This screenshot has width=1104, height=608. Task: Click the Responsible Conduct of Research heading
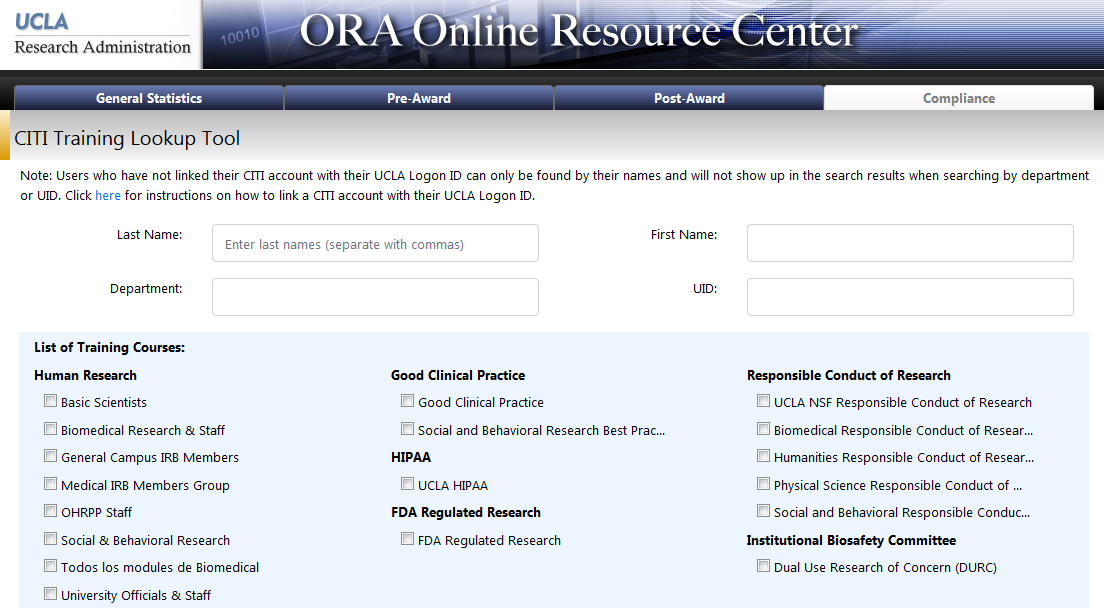848,375
